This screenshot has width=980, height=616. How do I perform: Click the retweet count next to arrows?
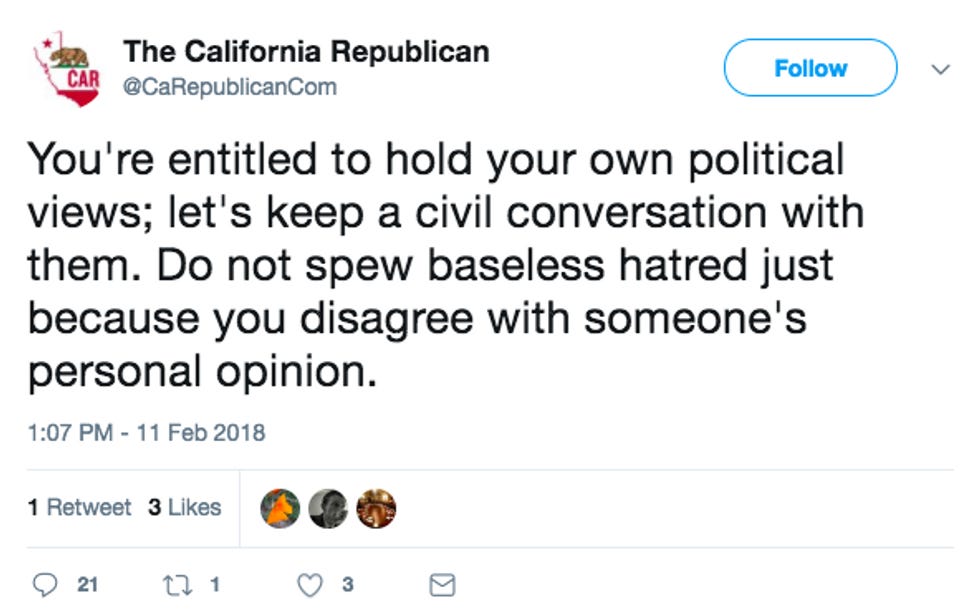215,585
